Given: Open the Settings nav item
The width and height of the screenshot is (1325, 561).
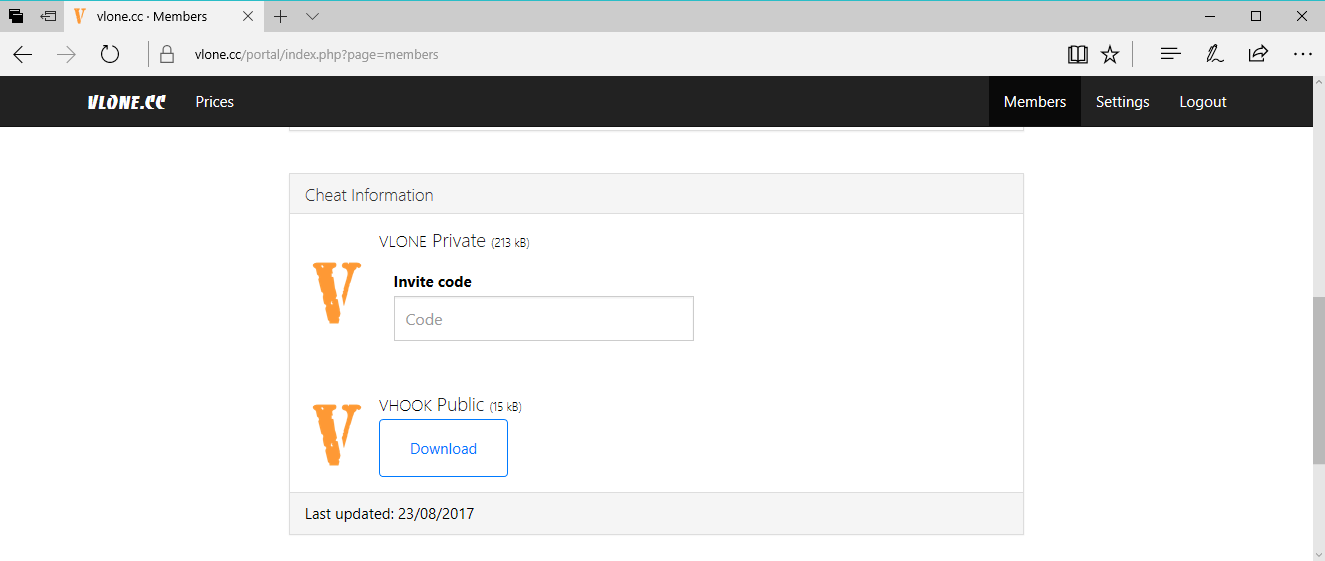Looking at the screenshot, I should click(x=1123, y=102).
